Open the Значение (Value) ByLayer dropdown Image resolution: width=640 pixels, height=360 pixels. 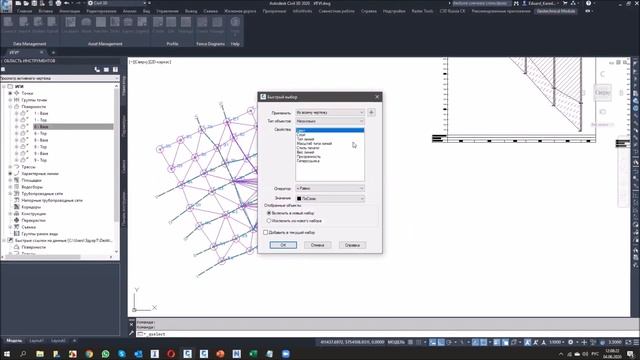330,198
